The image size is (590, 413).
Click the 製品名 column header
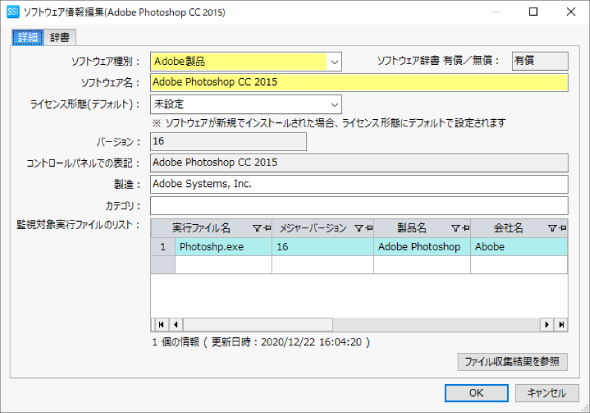point(422,228)
